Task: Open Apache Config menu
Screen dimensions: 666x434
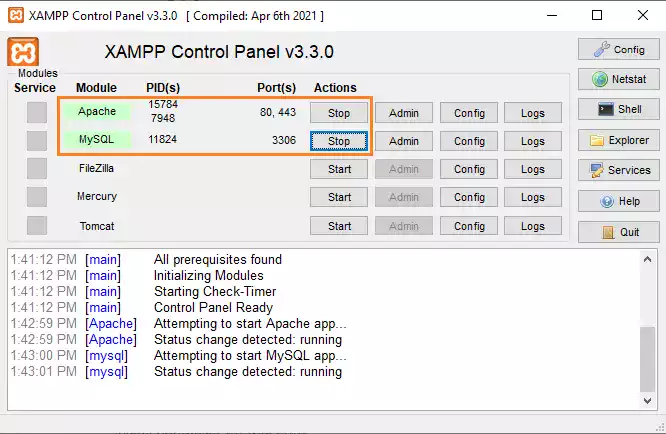Action: [x=469, y=113]
